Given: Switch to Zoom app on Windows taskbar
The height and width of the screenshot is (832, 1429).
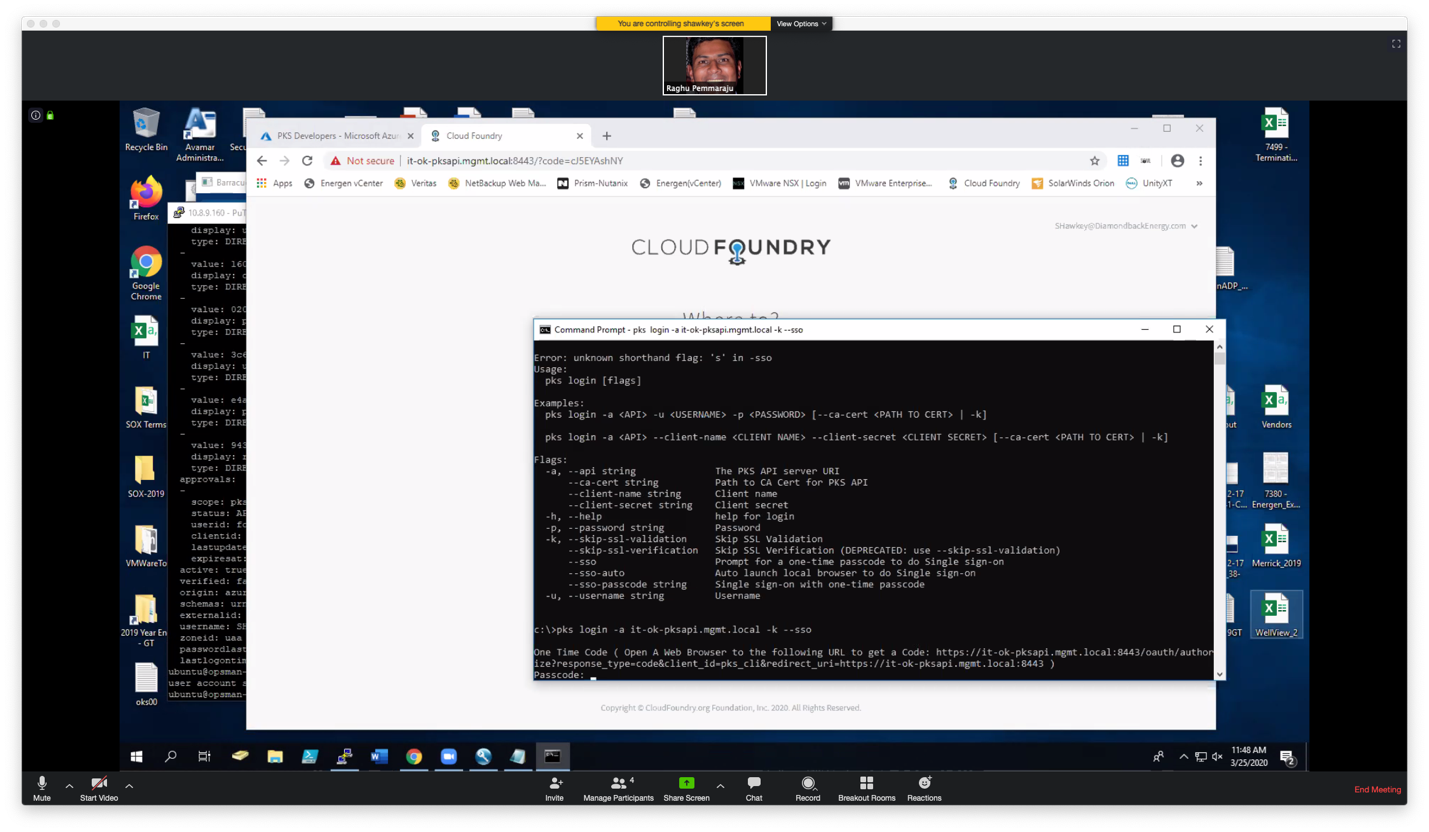Looking at the screenshot, I should pos(448,757).
